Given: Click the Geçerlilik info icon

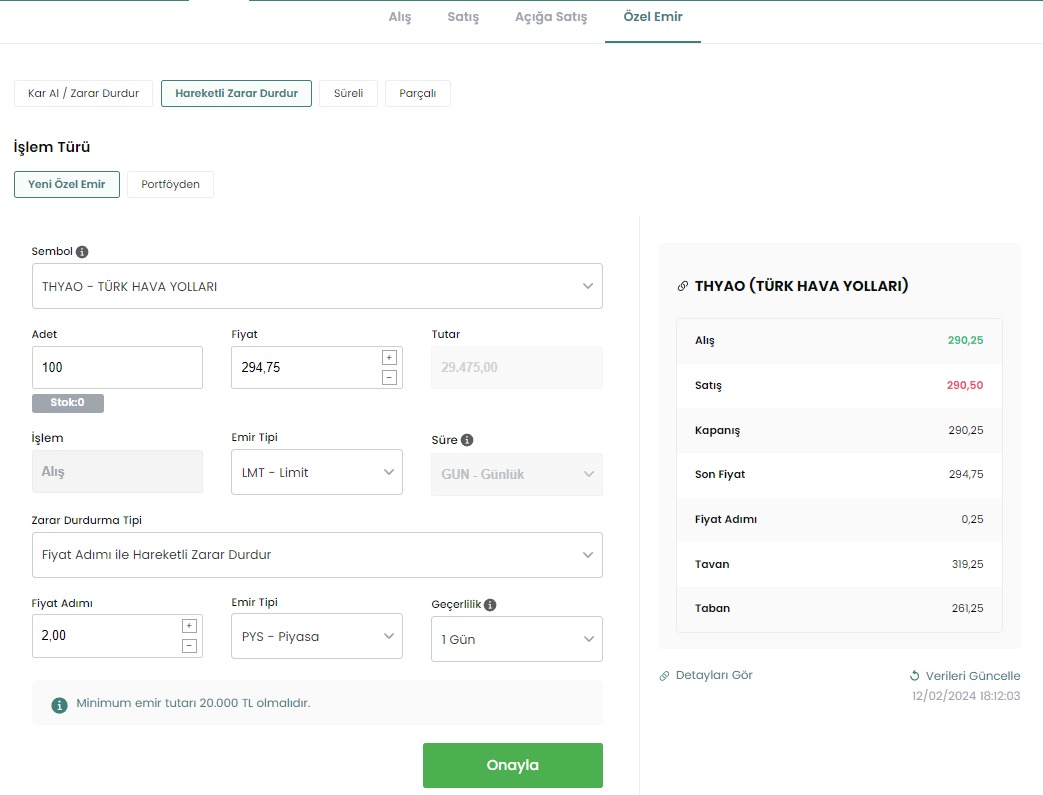Looking at the screenshot, I should click(490, 605).
